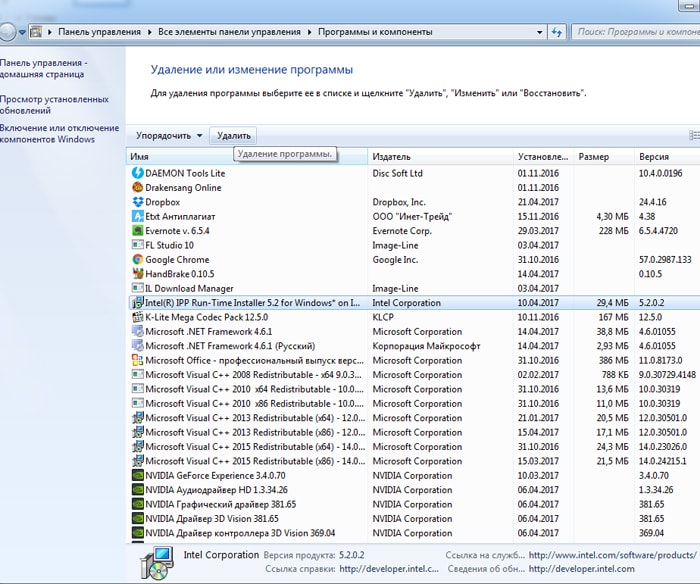Screen dimensions: 700x584
Task: Open Просмотр установленных обновлений link
Action: point(54,104)
